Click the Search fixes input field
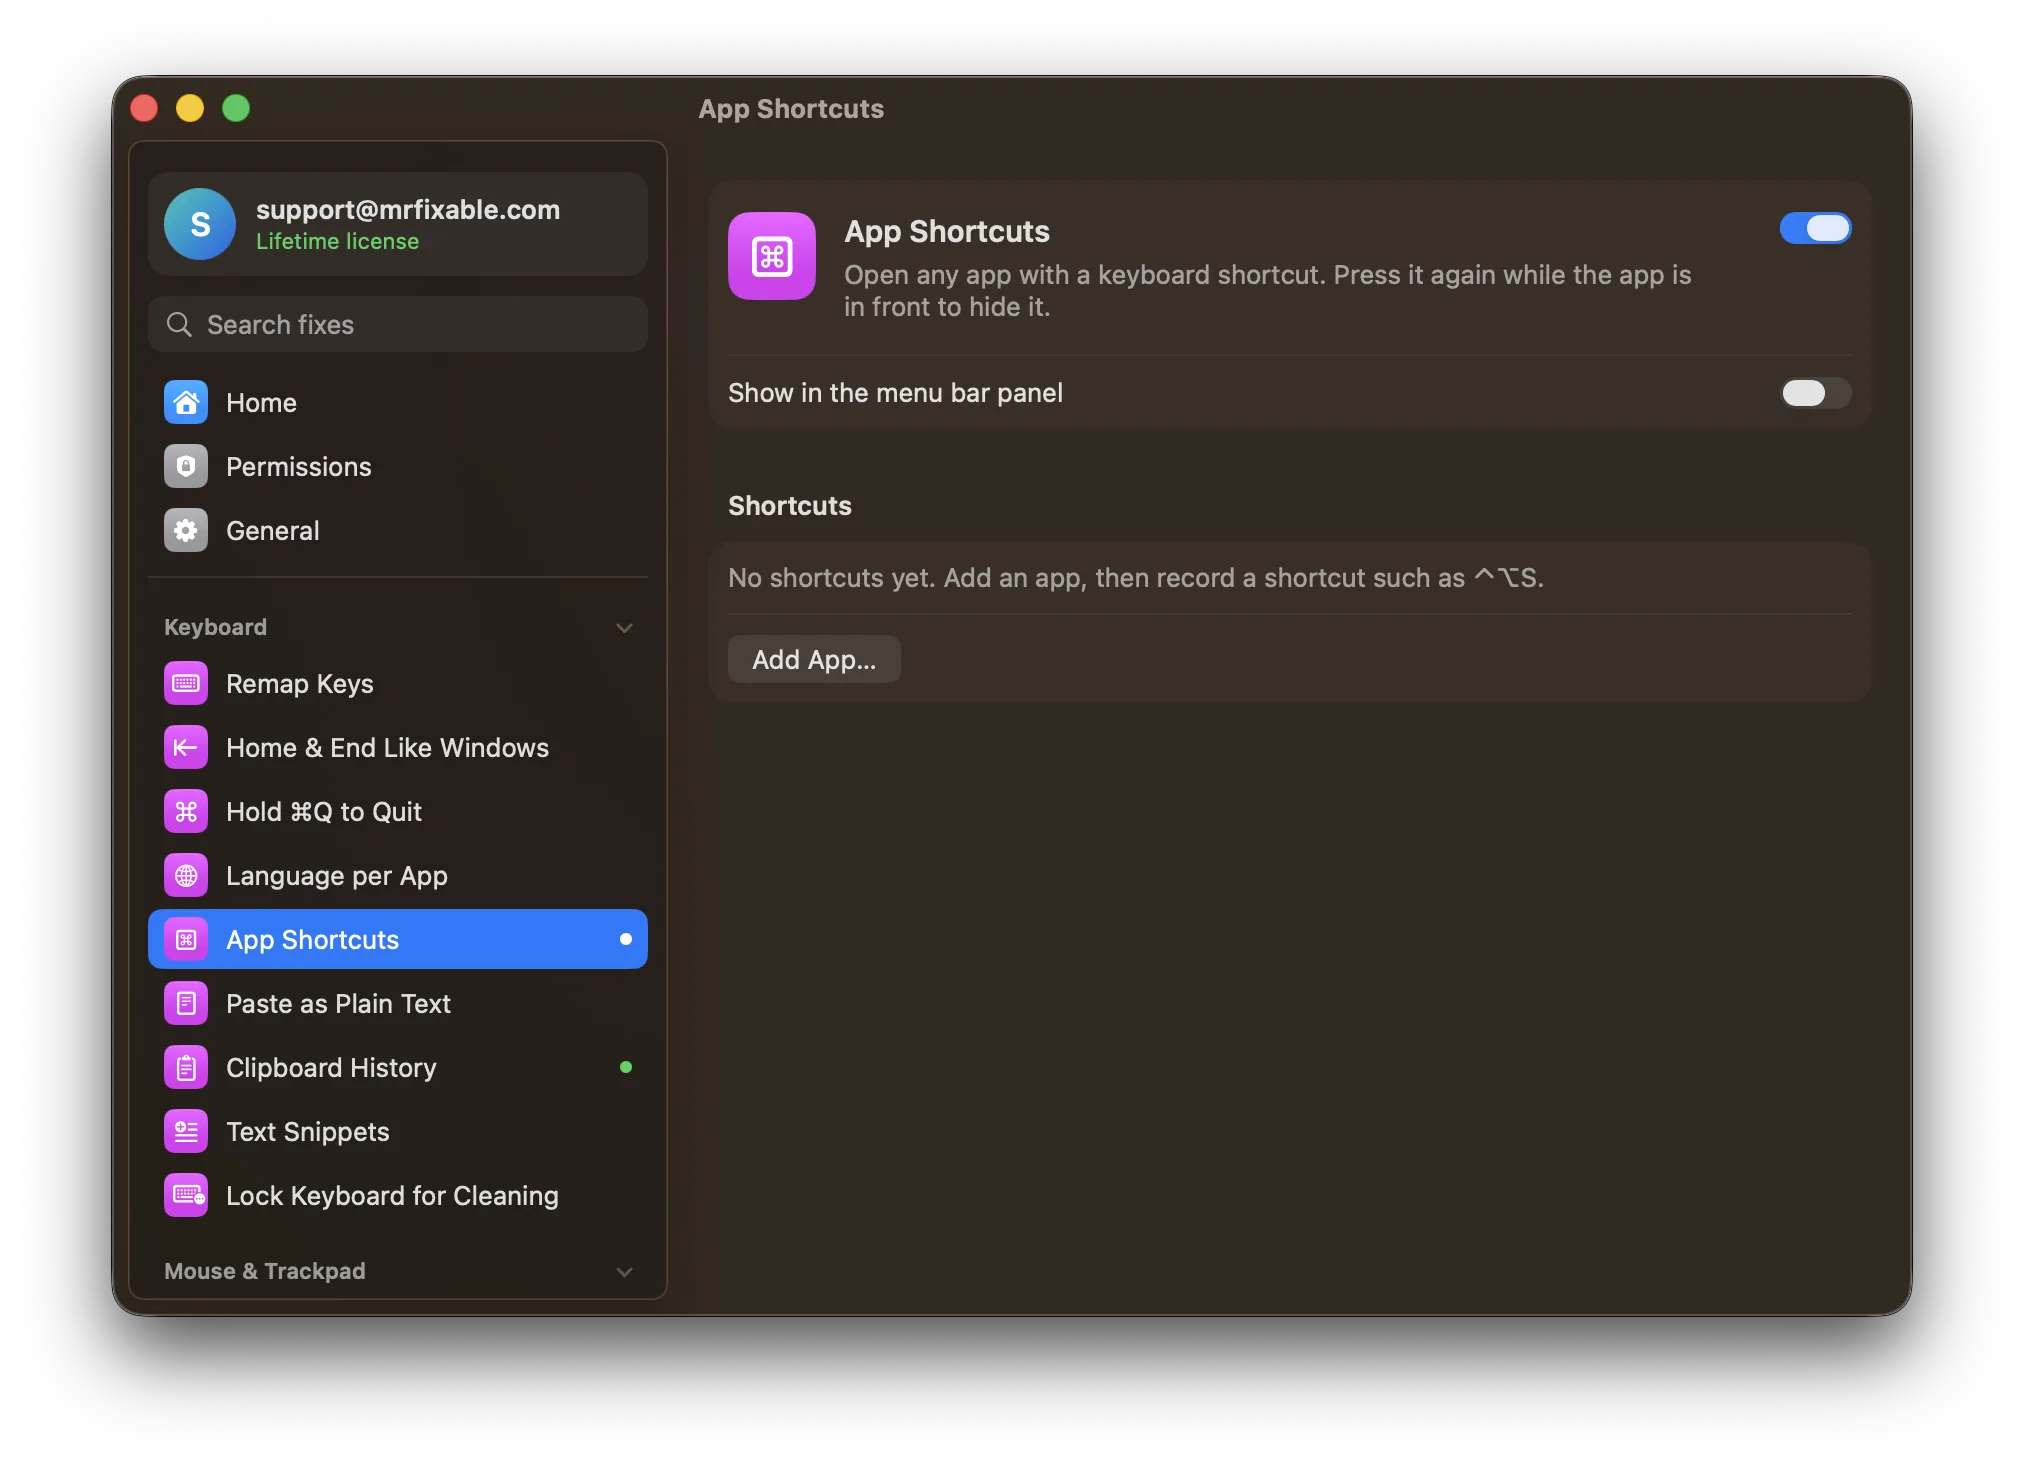Image resolution: width=2024 pixels, height=1464 pixels. point(398,324)
